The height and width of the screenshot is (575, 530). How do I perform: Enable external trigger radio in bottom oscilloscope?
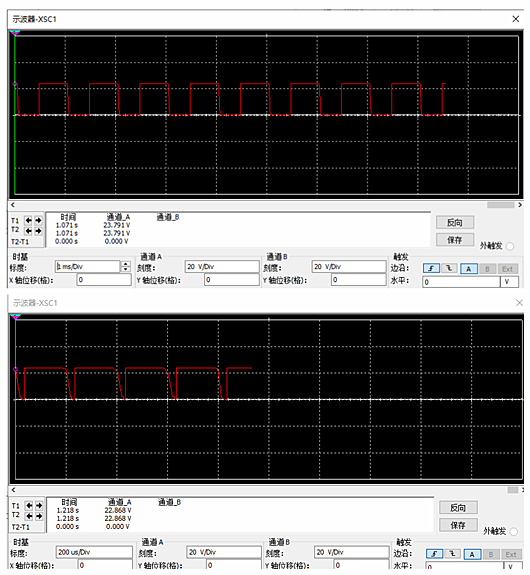pos(513,531)
